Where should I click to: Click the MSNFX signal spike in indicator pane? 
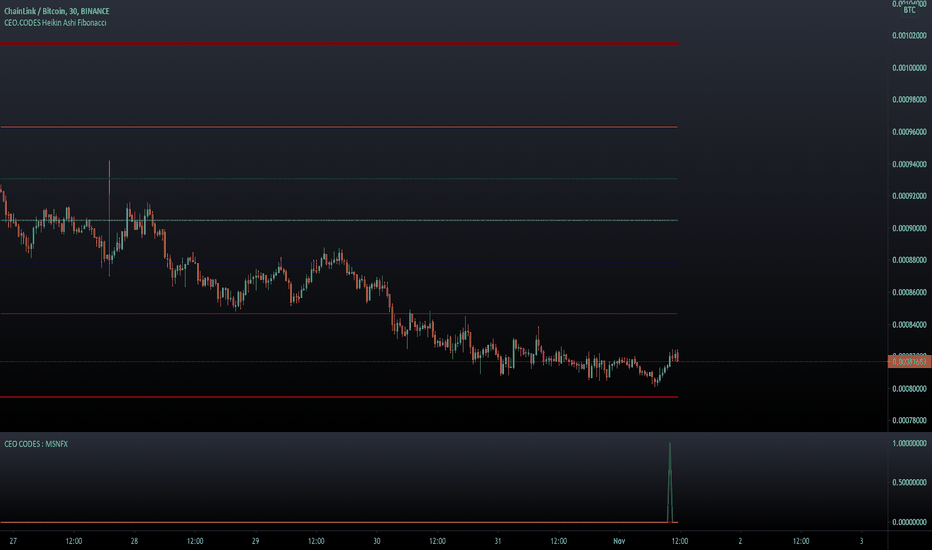tap(670, 482)
